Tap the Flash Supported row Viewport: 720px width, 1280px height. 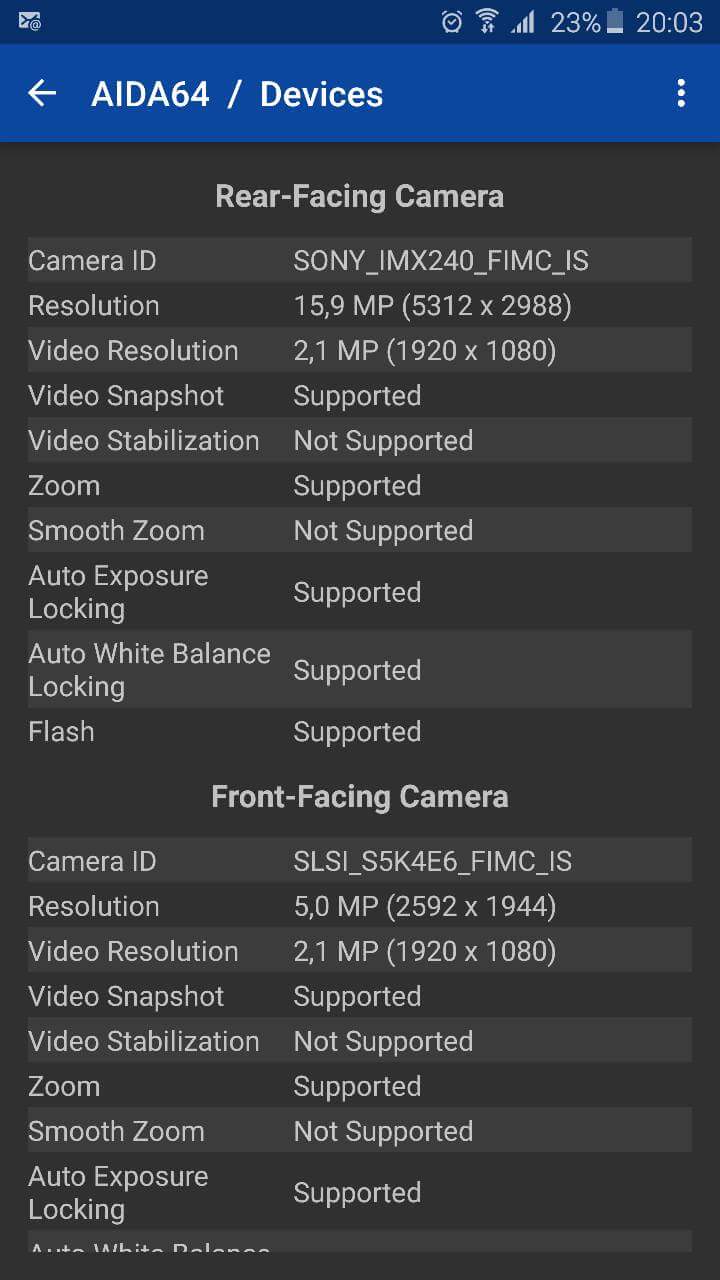(360, 732)
